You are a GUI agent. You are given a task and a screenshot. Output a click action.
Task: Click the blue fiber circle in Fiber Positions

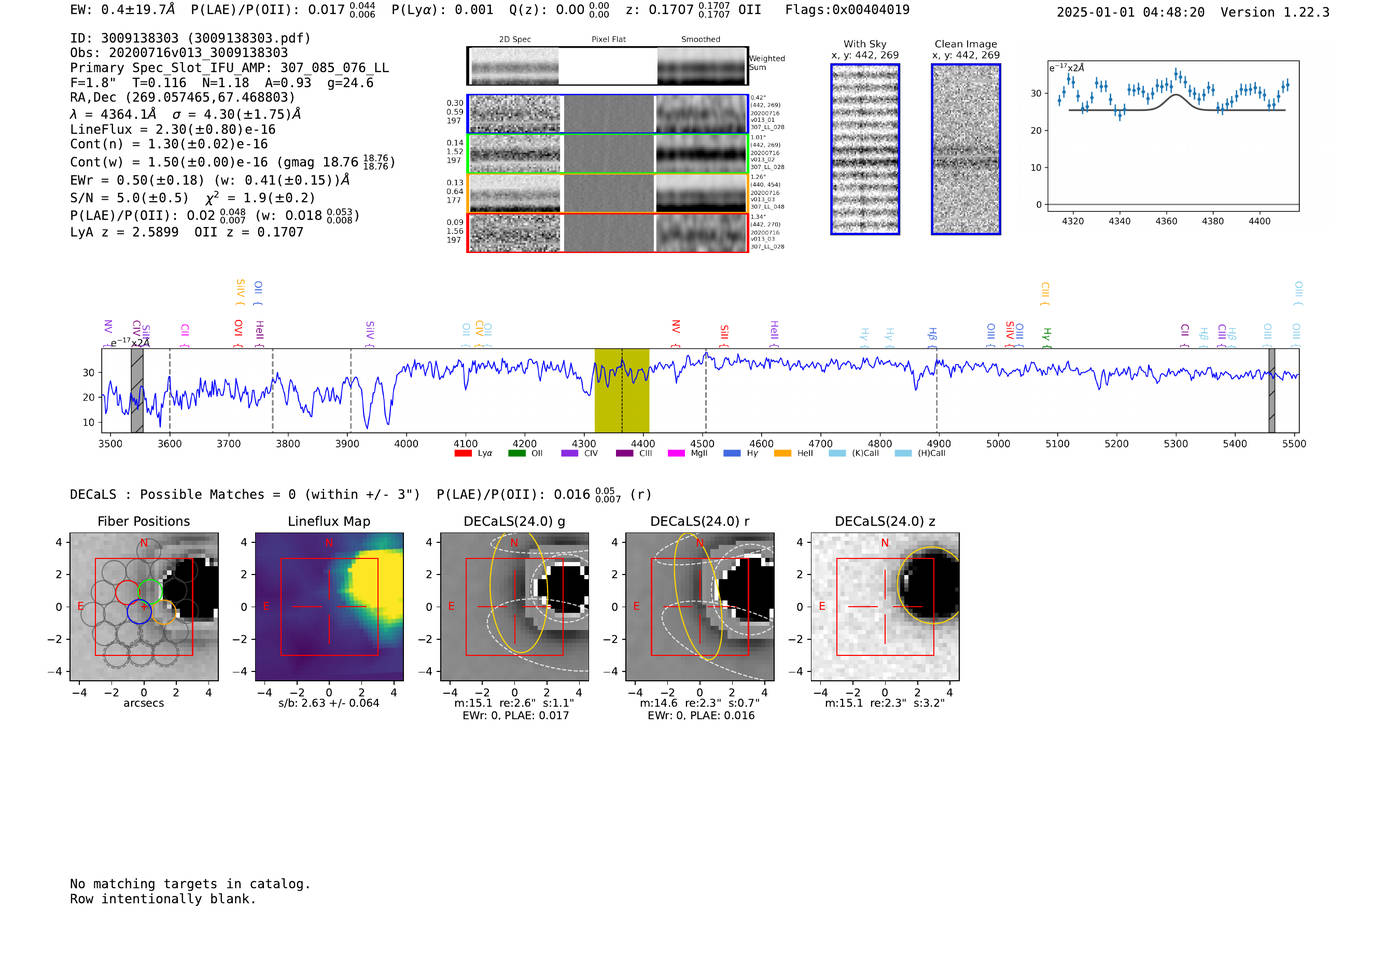[139, 612]
